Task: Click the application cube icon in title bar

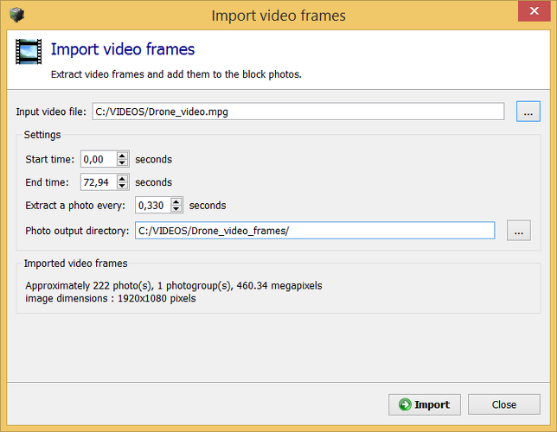Action: [x=17, y=15]
